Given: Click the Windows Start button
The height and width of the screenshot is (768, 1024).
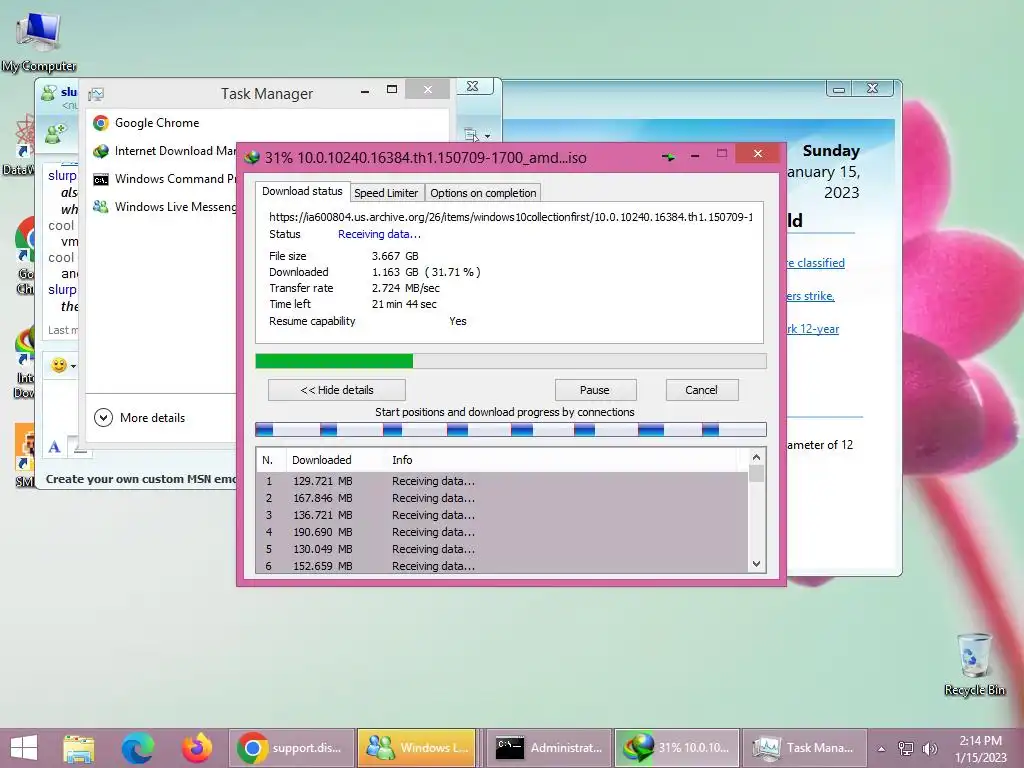Looking at the screenshot, I should coord(24,748).
